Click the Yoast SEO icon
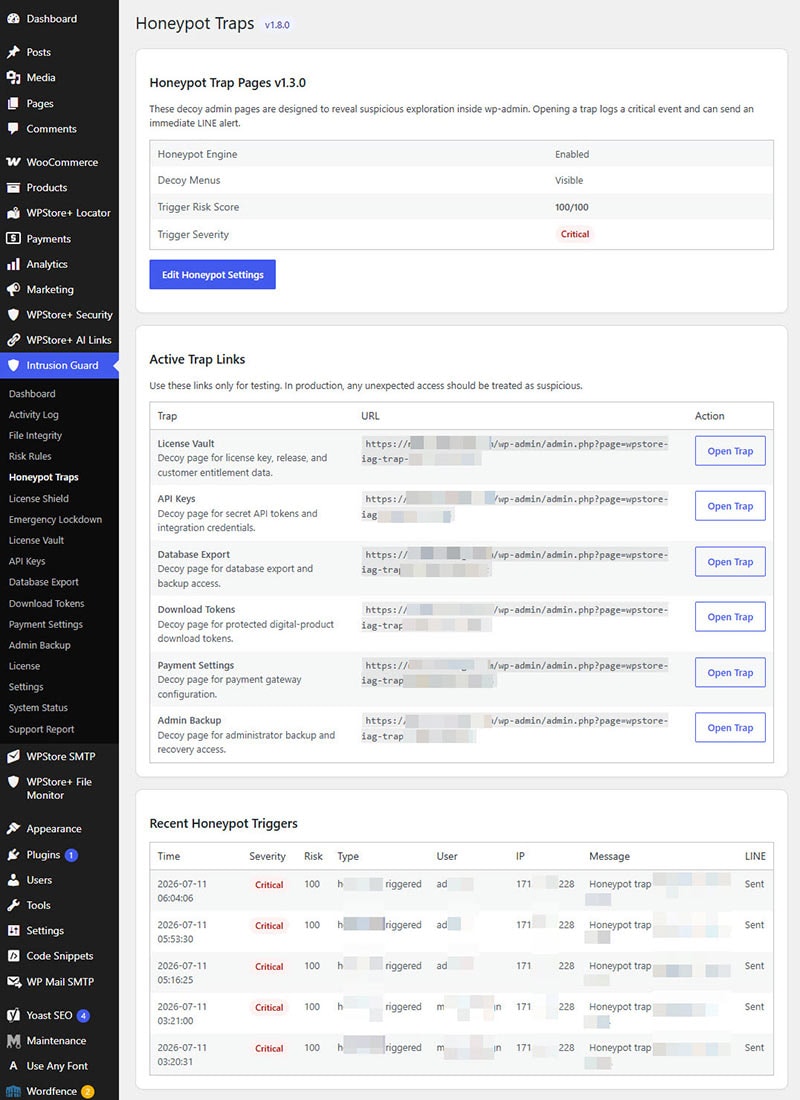800x1100 pixels. point(13,1015)
